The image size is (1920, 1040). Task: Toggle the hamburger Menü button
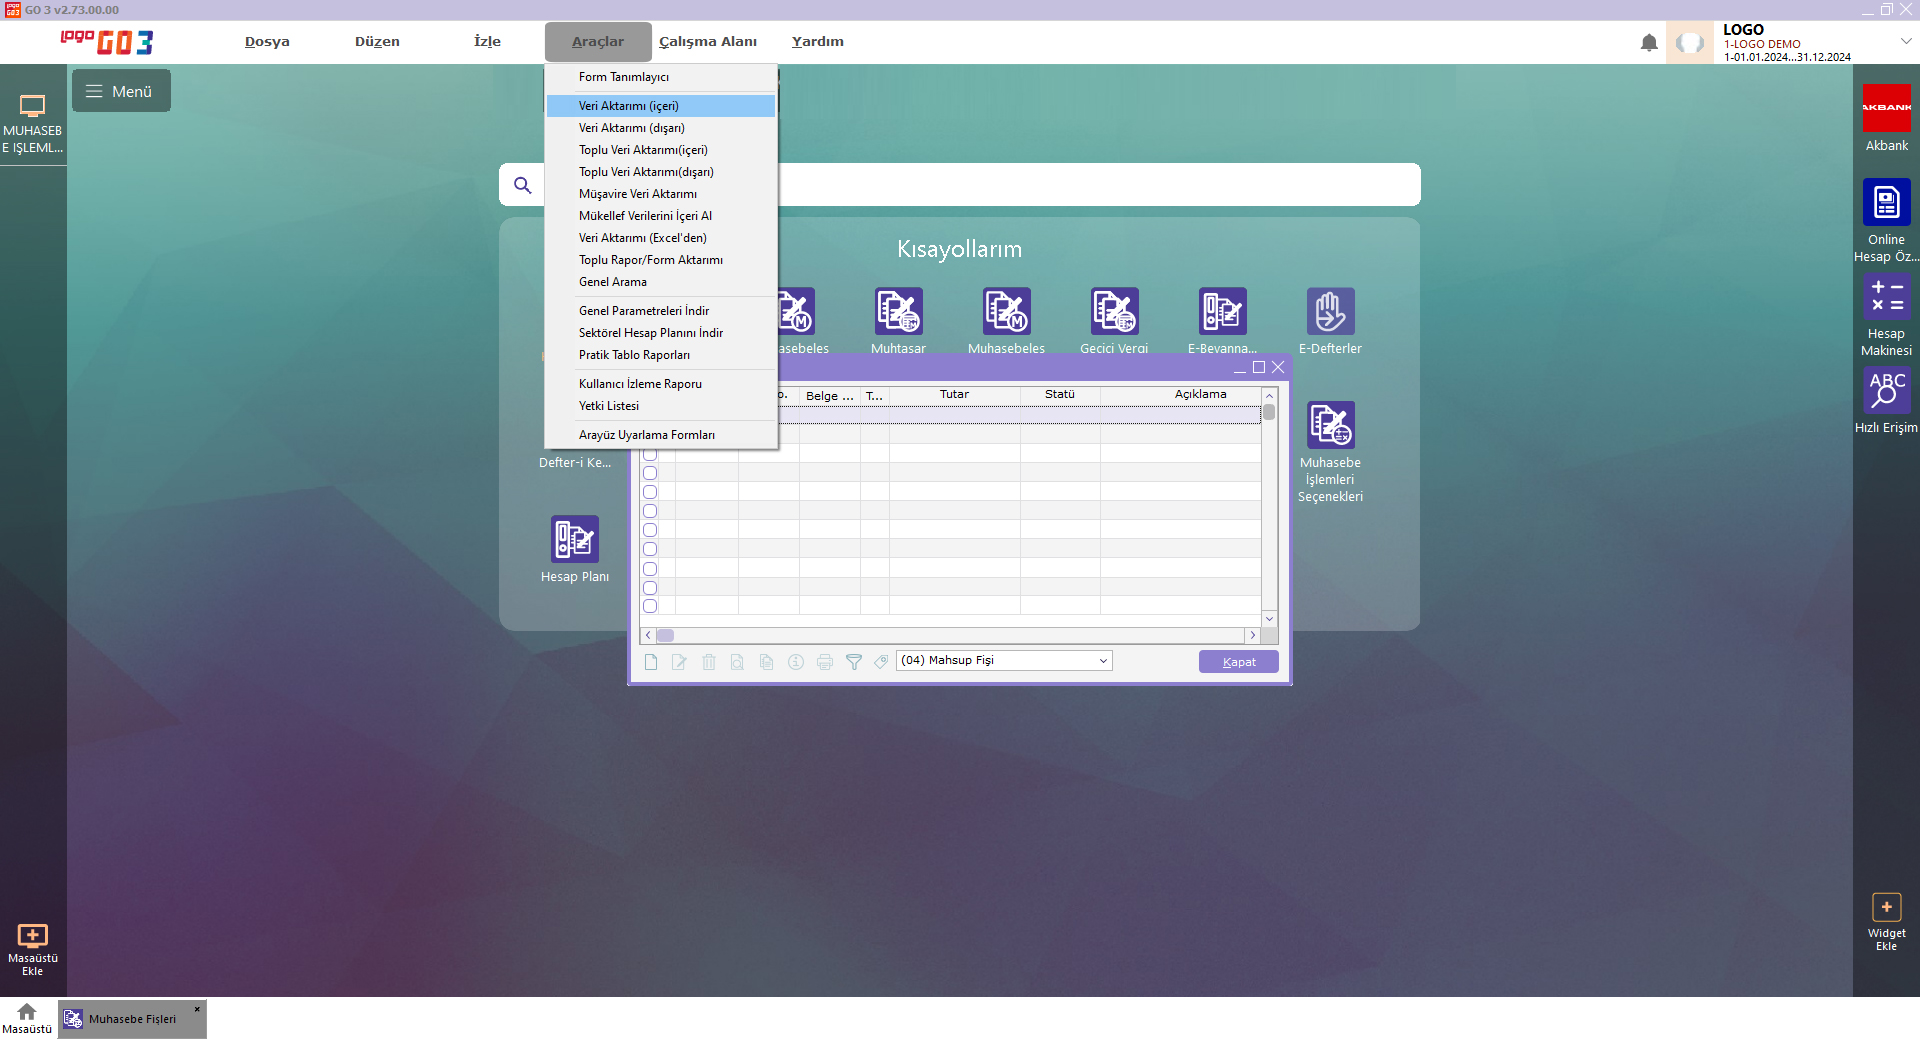(x=121, y=91)
